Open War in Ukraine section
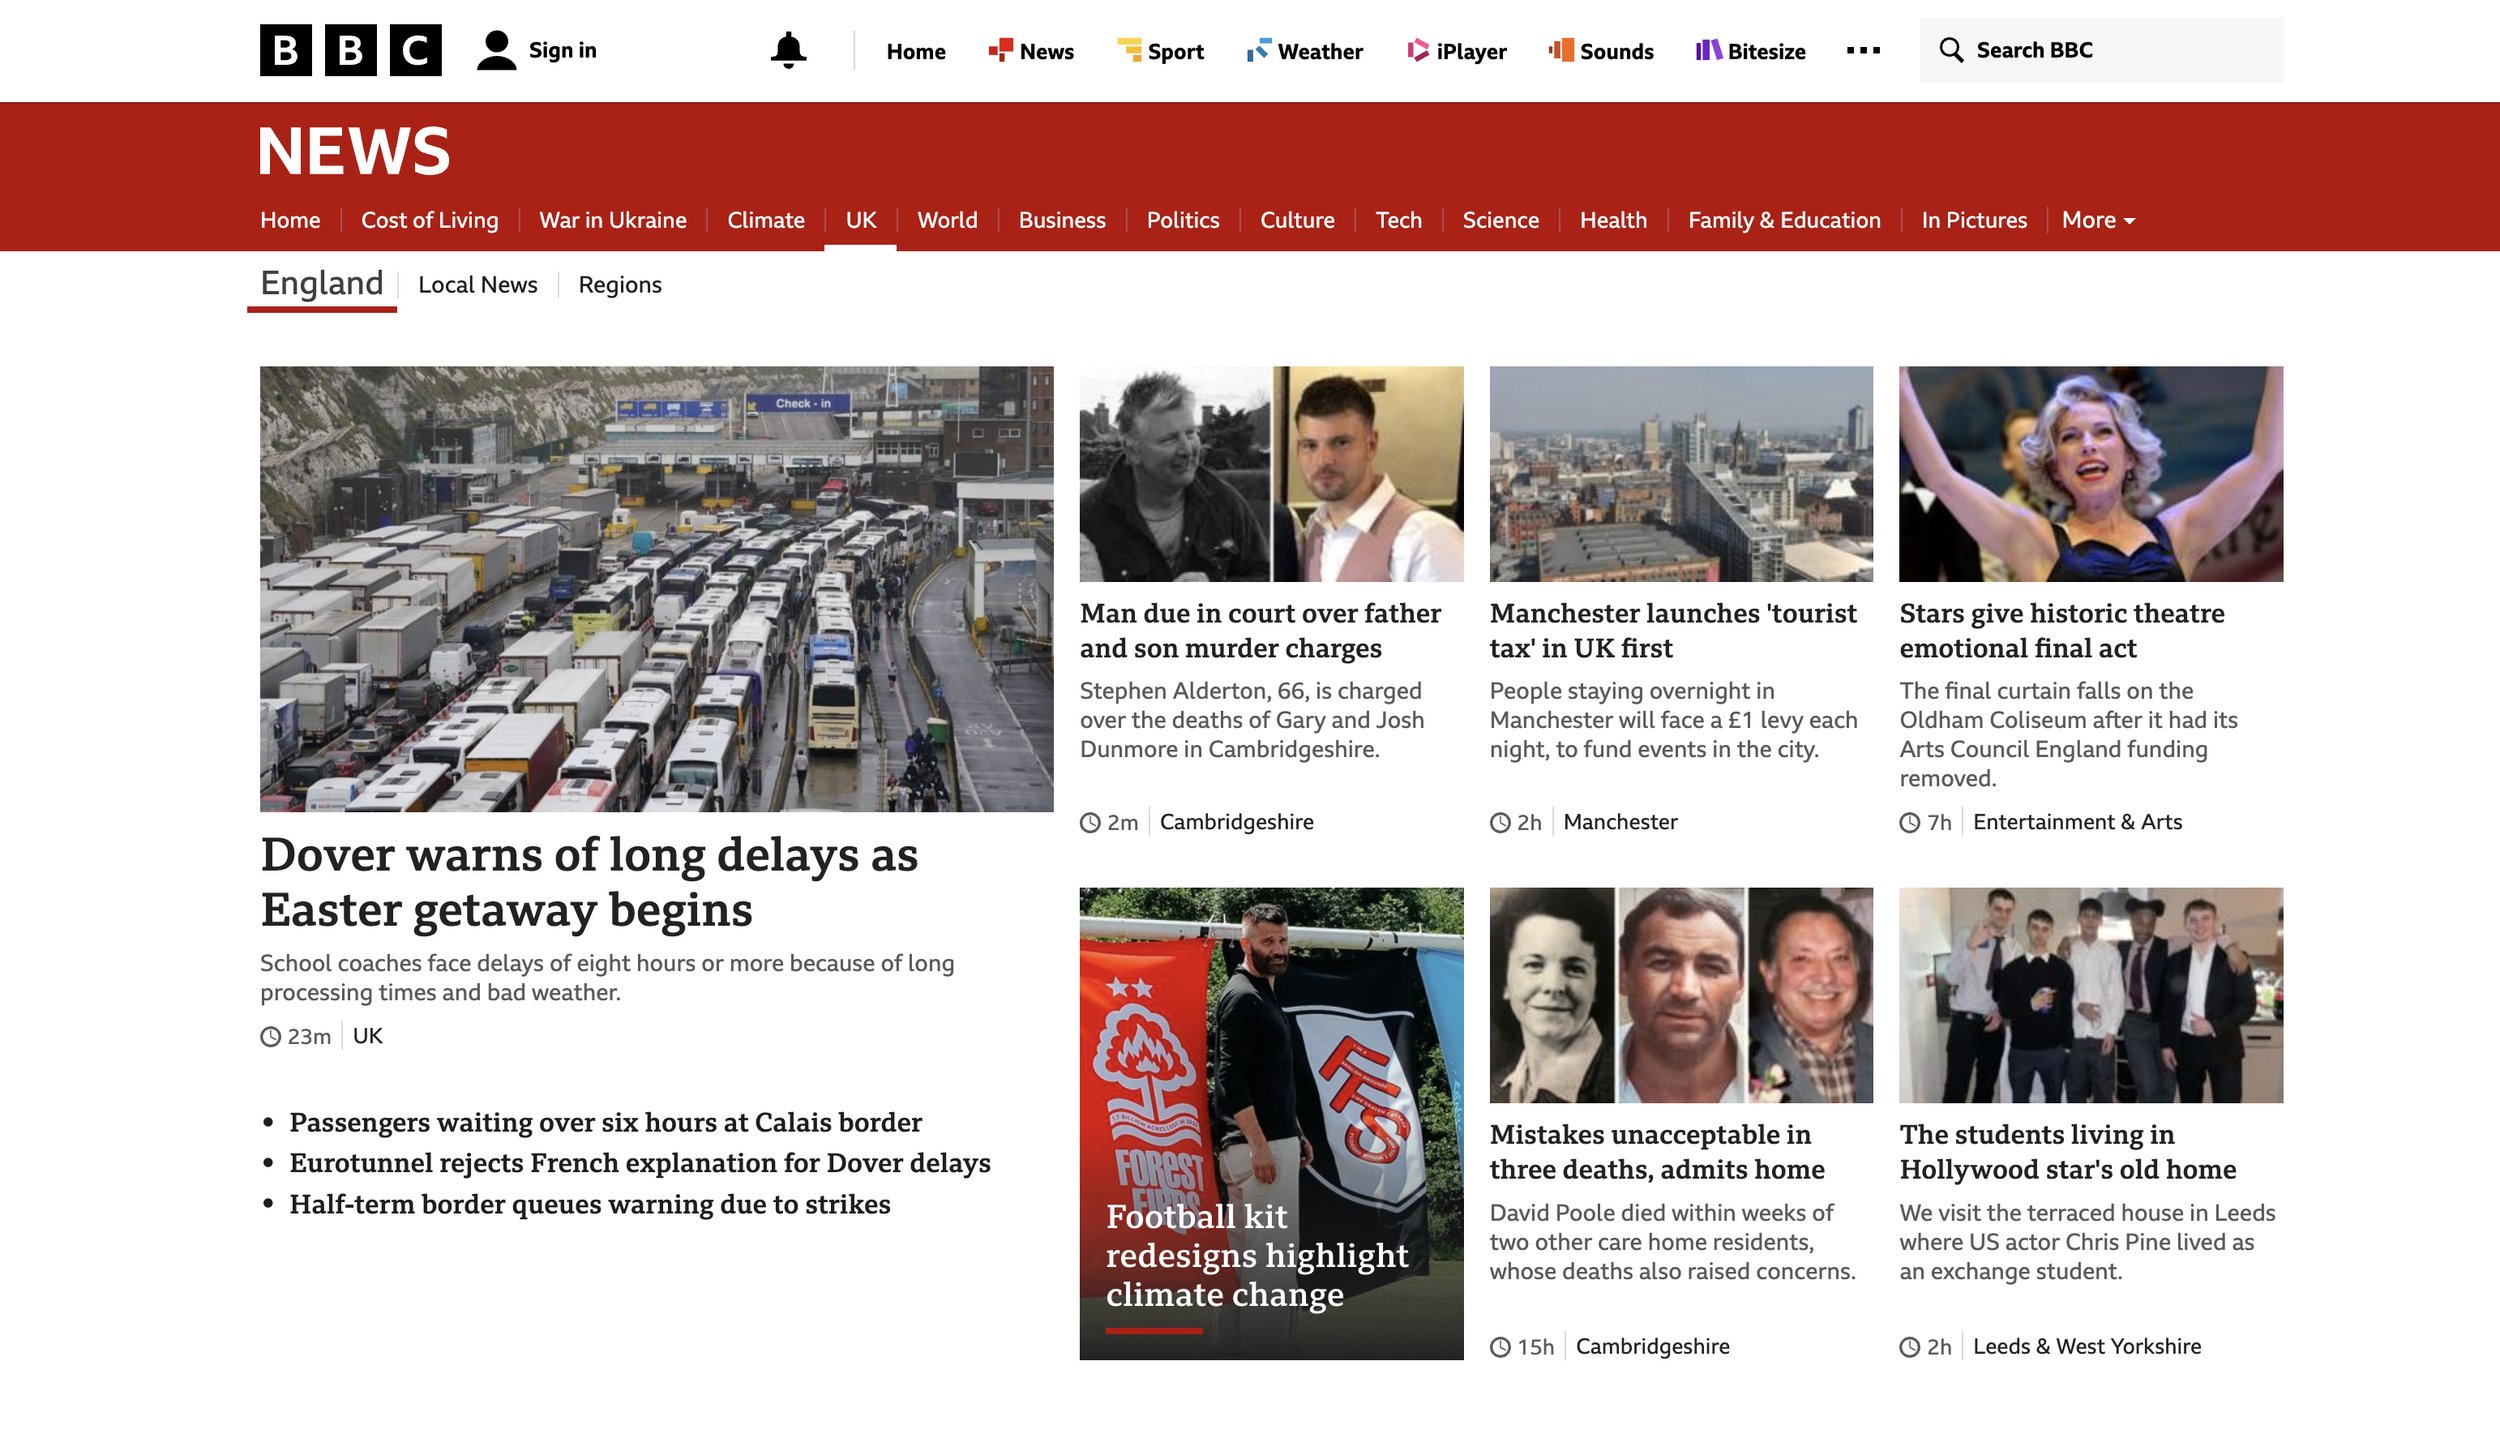This screenshot has width=2500, height=1438. (612, 220)
